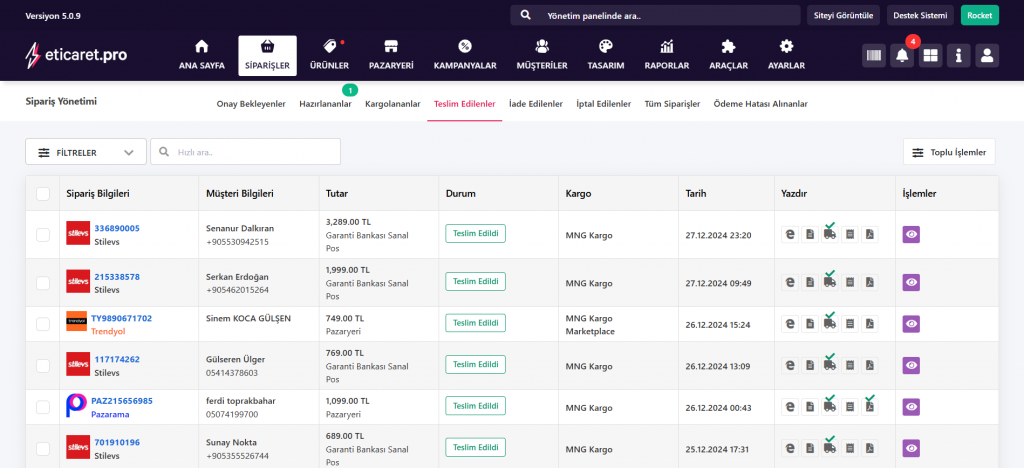Click the info icon in header
This screenshot has width=1024, height=468.
coord(958,56)
